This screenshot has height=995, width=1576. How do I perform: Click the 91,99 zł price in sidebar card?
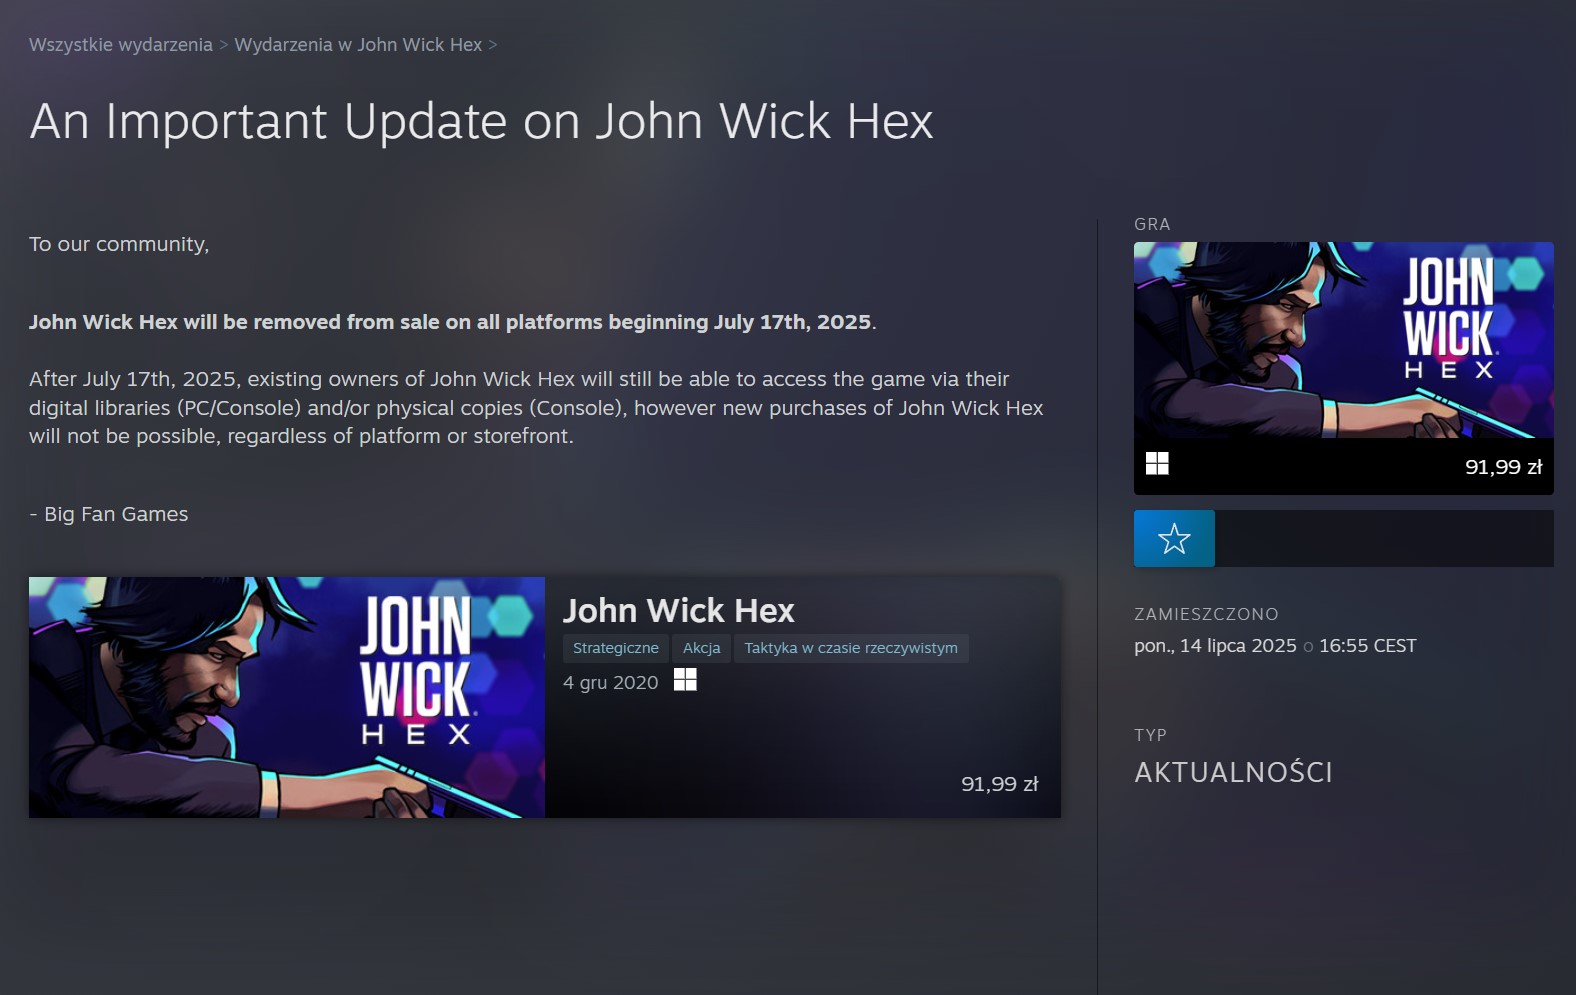[x=1503, y=467]
